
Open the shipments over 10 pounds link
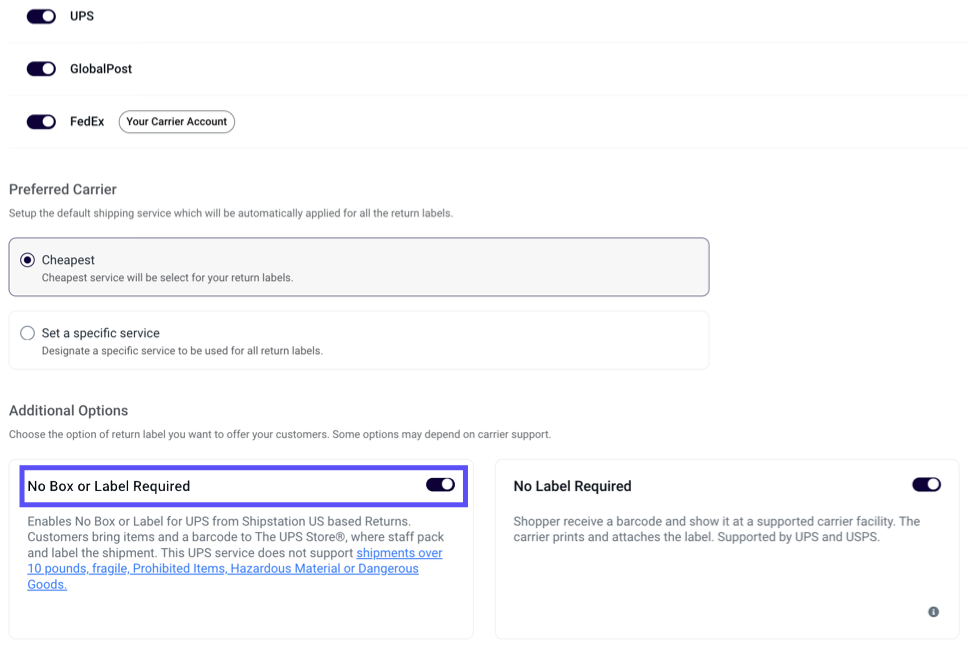(x=399, y=552)
